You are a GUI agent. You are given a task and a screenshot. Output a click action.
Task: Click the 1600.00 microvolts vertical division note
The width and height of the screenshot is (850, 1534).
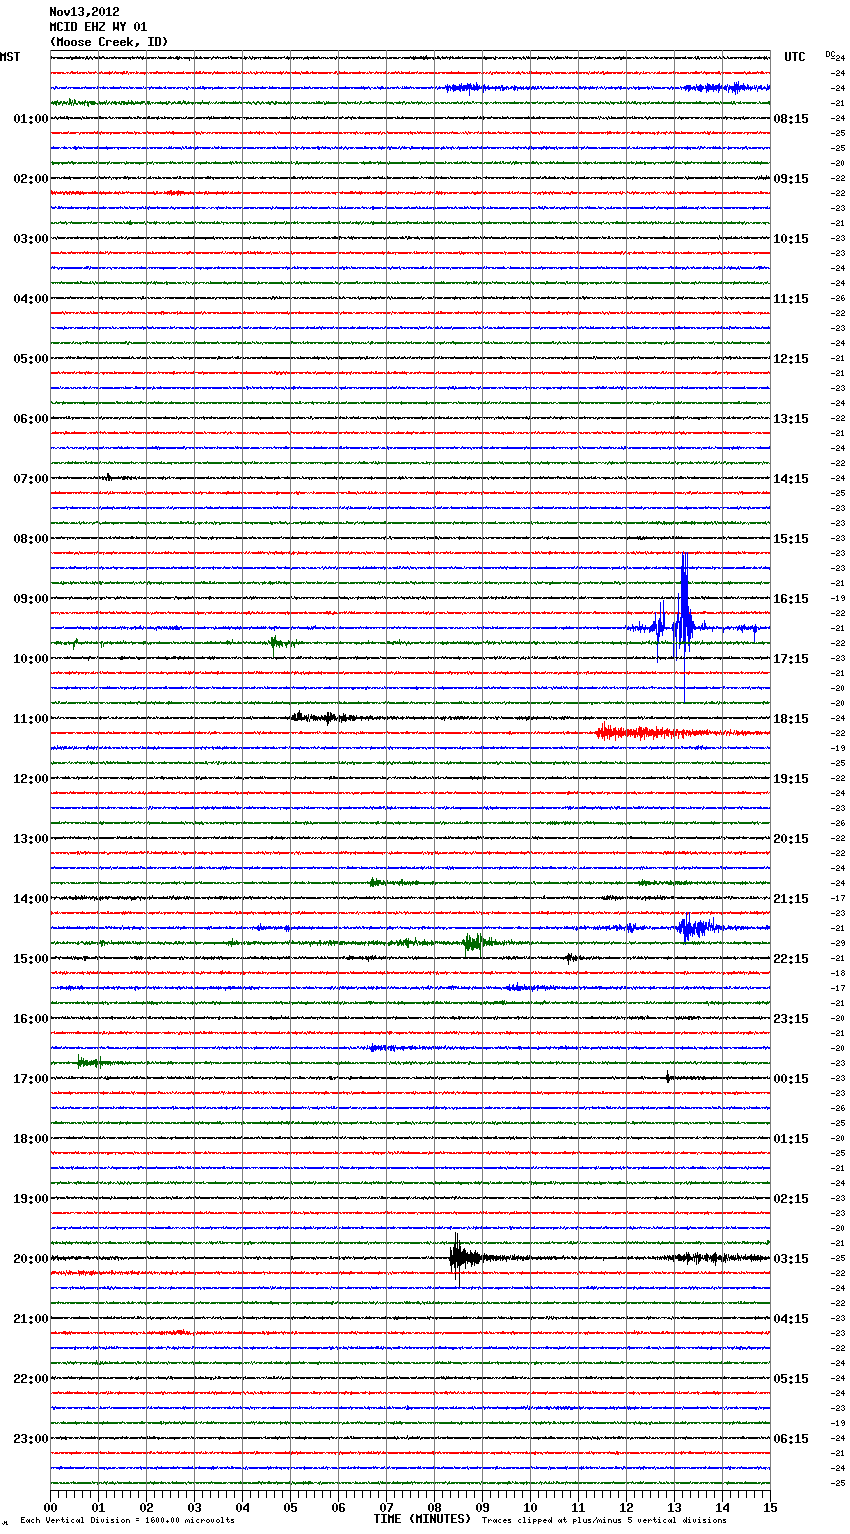(x=127, y=1520)
